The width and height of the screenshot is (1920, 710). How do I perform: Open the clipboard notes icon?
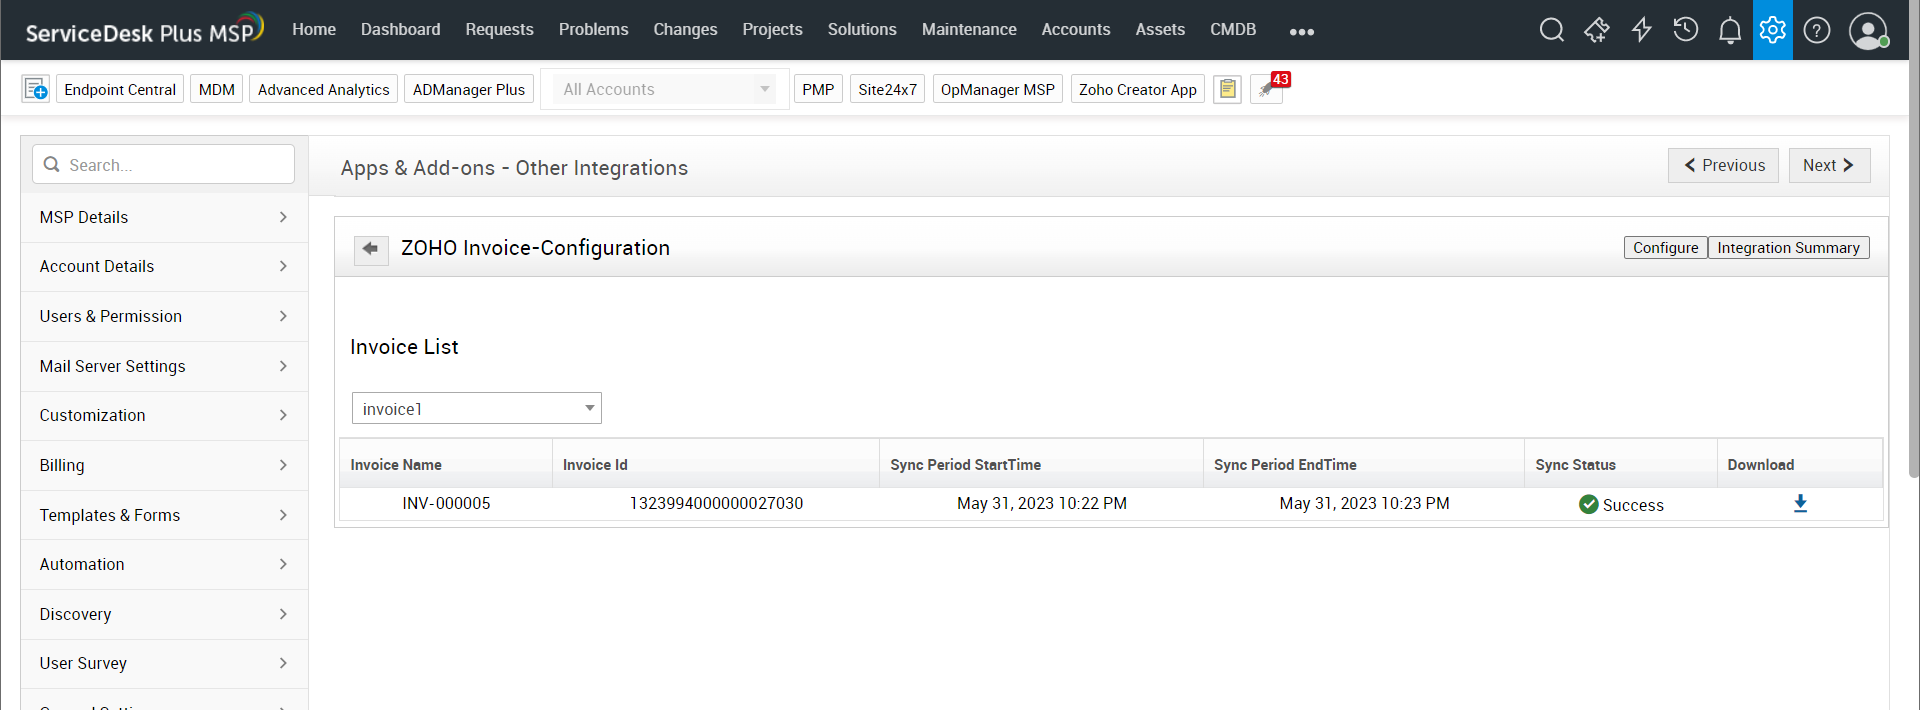[1227, 89]
